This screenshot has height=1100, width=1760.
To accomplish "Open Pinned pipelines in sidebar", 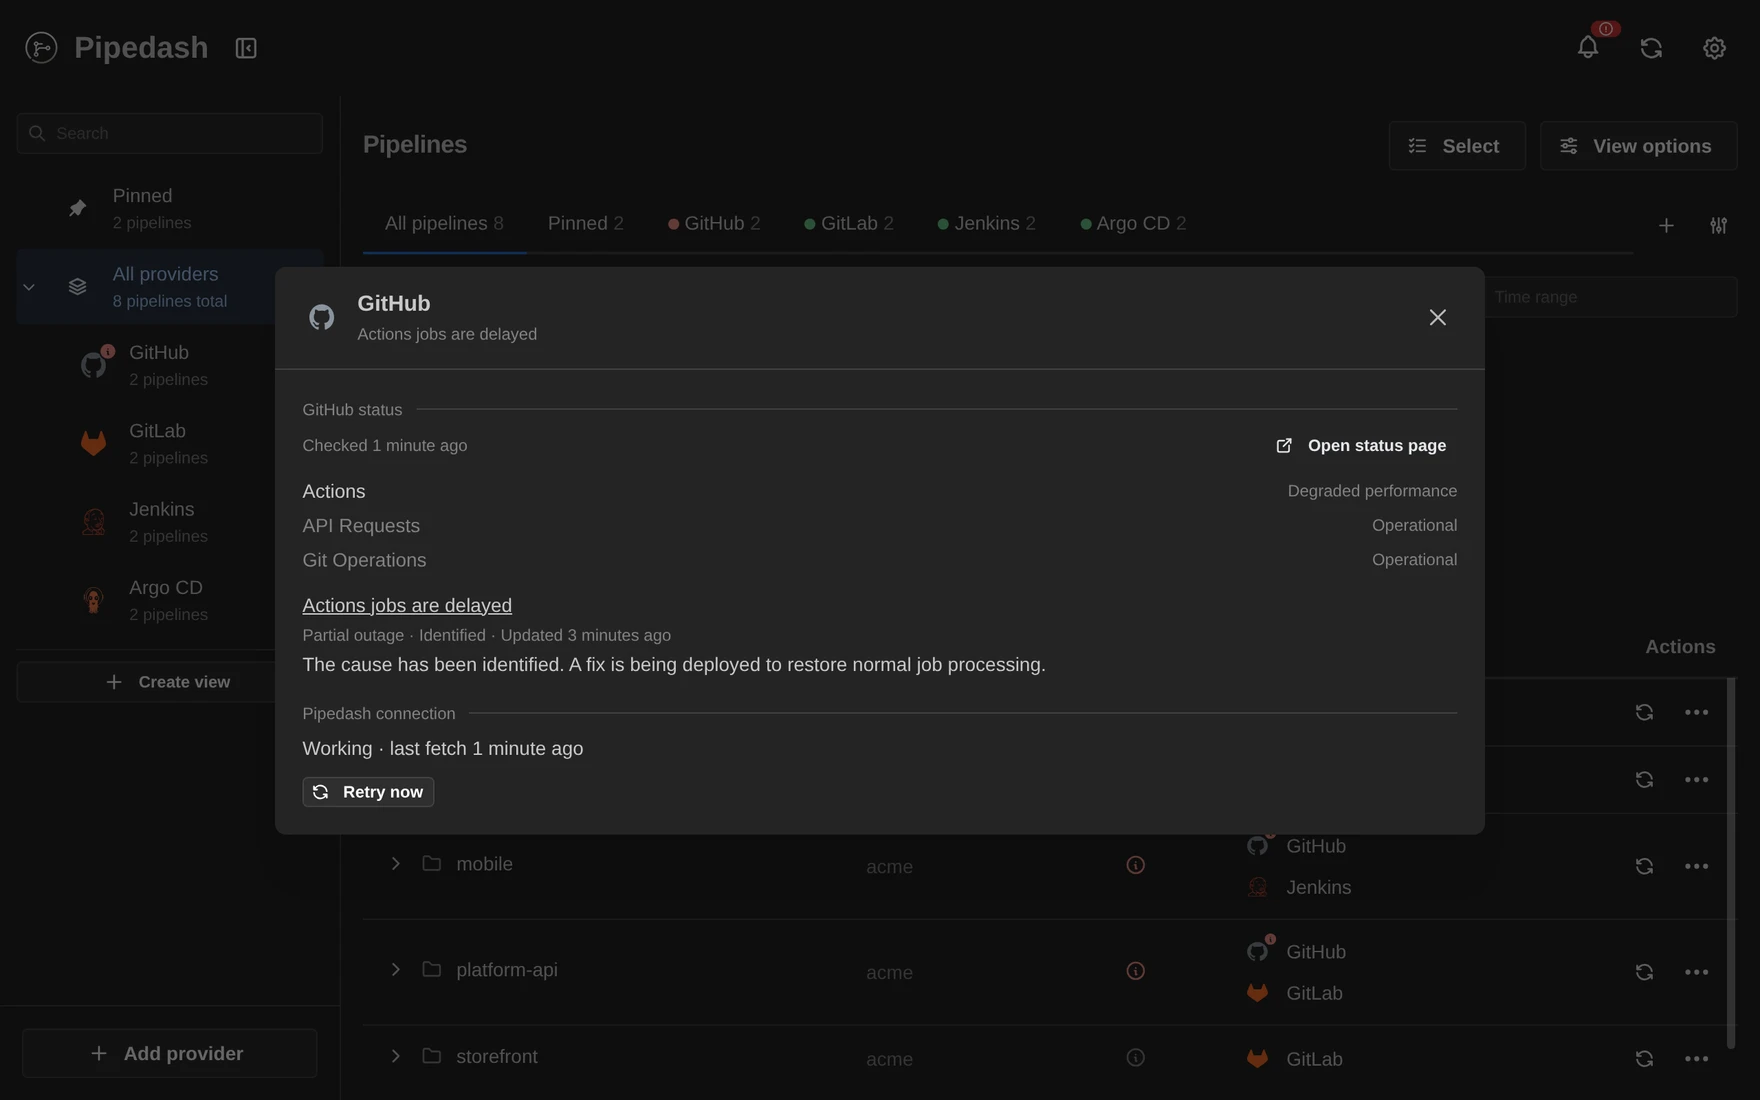I will point(169,208).
